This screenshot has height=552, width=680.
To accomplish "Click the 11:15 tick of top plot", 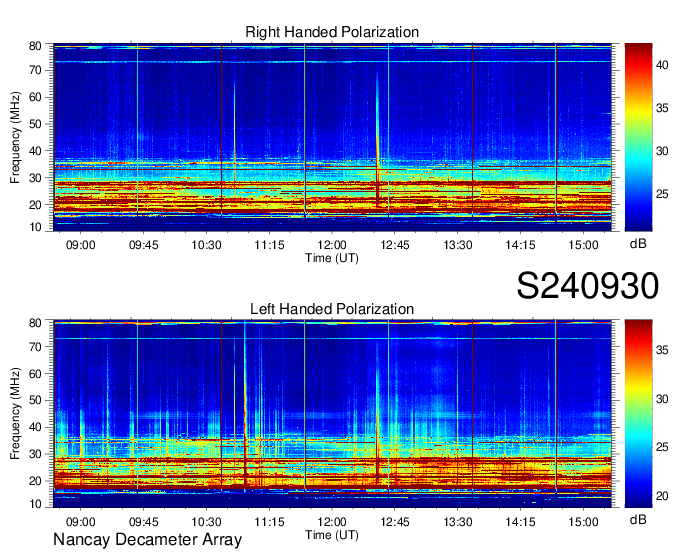I will [269, 245].
